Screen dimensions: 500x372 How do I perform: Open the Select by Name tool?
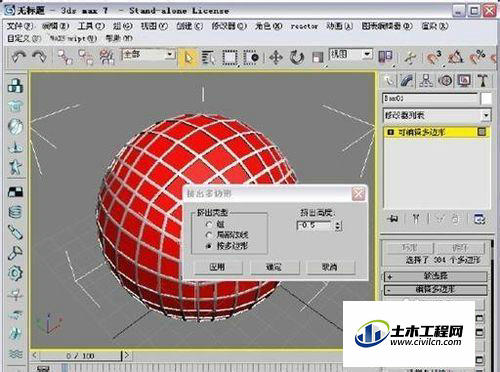click(x=209, y=58)
